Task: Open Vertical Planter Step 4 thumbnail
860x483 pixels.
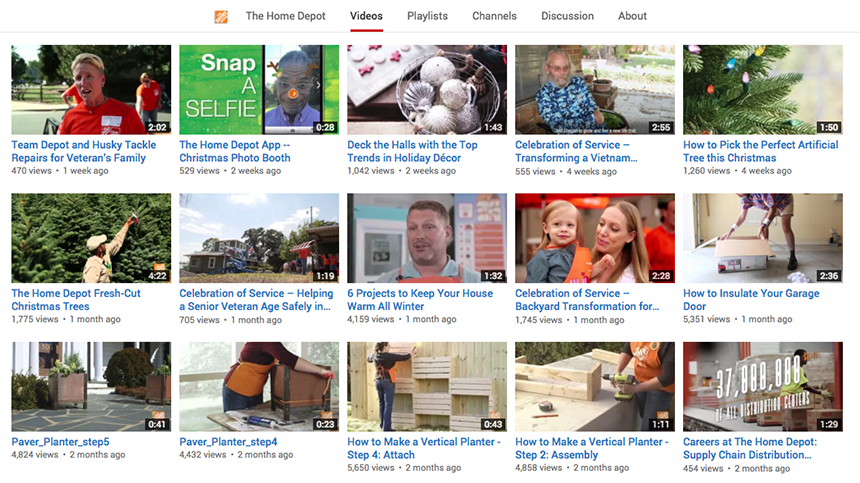Action: 427,387
